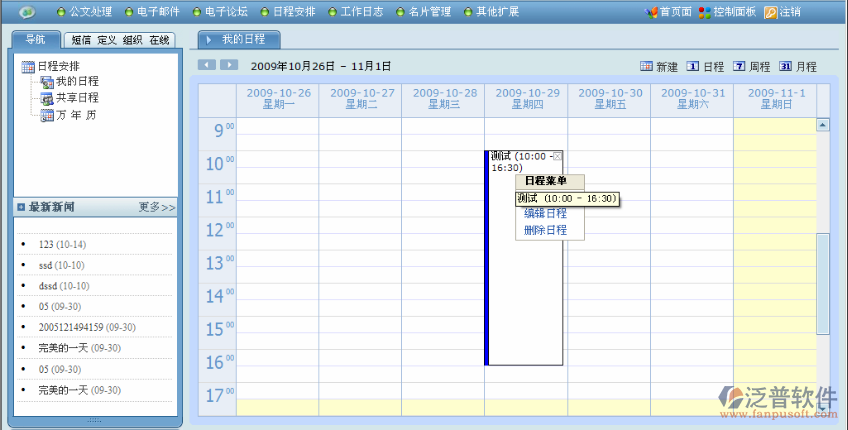
Task: Click the 9:00 time label
Action: 223,130
